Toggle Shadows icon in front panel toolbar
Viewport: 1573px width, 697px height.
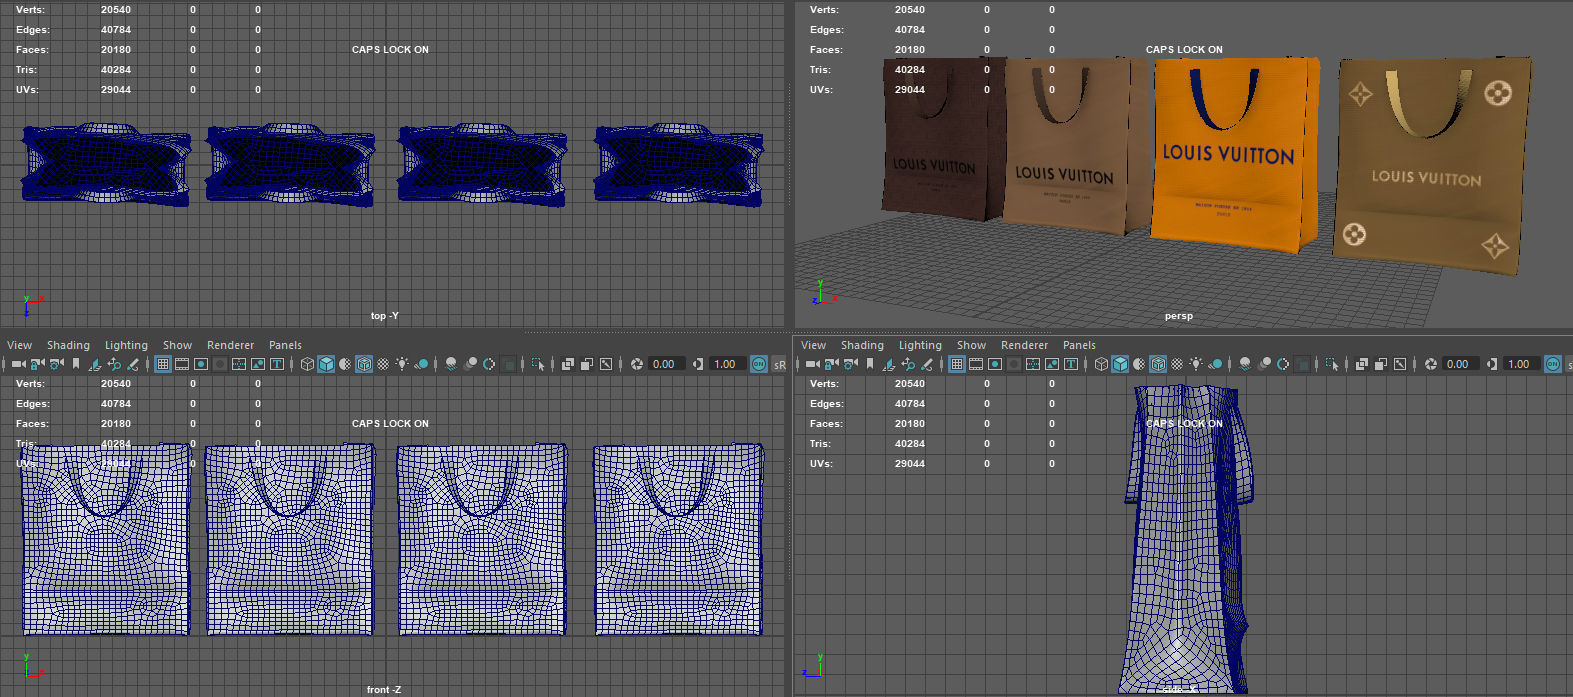pyautogui.click(x=422, y=364)
